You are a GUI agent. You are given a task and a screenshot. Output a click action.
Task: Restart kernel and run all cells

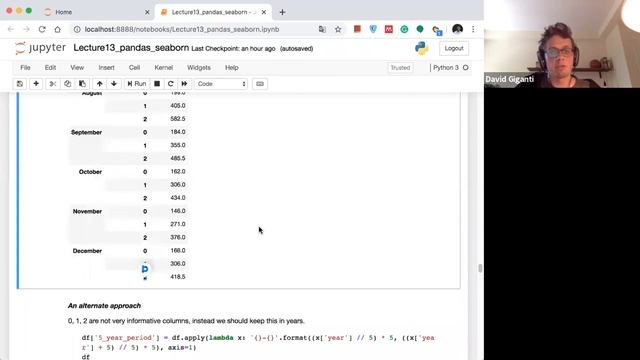tap(184, 84)
